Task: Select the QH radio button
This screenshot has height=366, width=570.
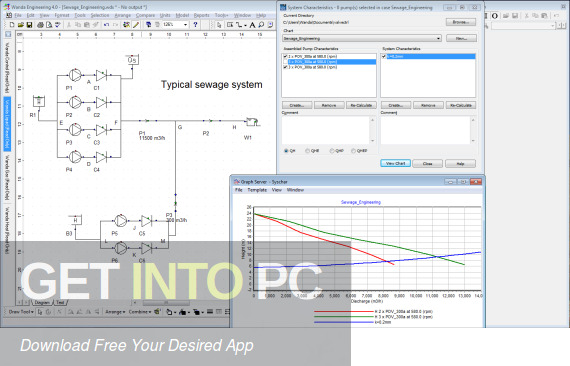Action: 286,151
